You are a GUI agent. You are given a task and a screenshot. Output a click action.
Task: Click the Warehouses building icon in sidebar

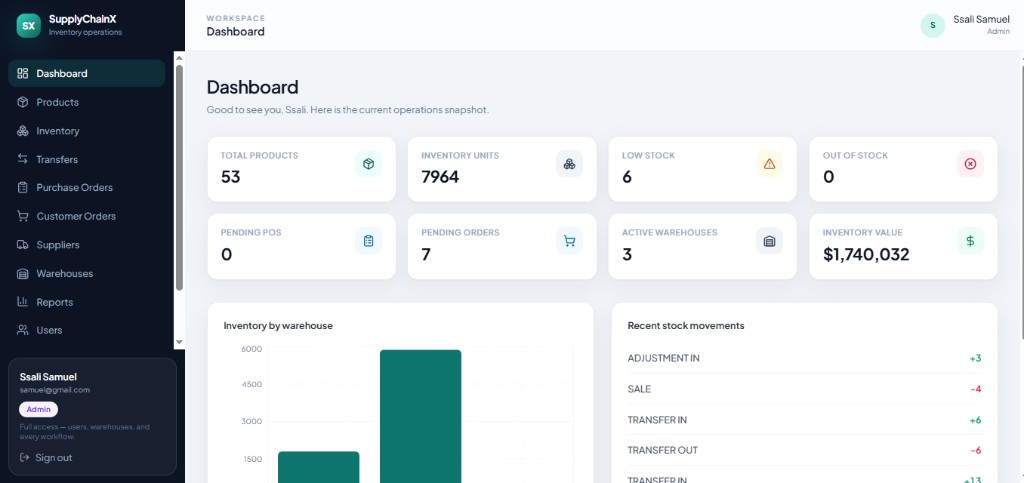(x=23, y=273)
